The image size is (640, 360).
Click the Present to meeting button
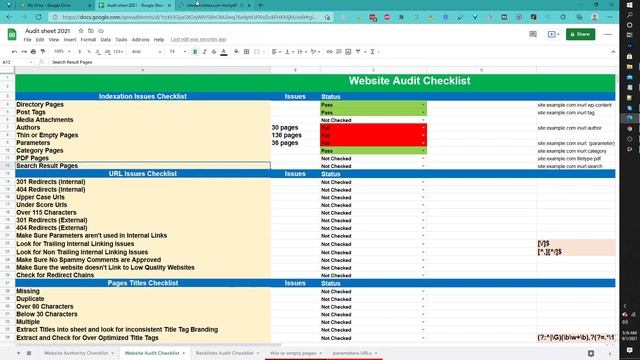[553, 34]
